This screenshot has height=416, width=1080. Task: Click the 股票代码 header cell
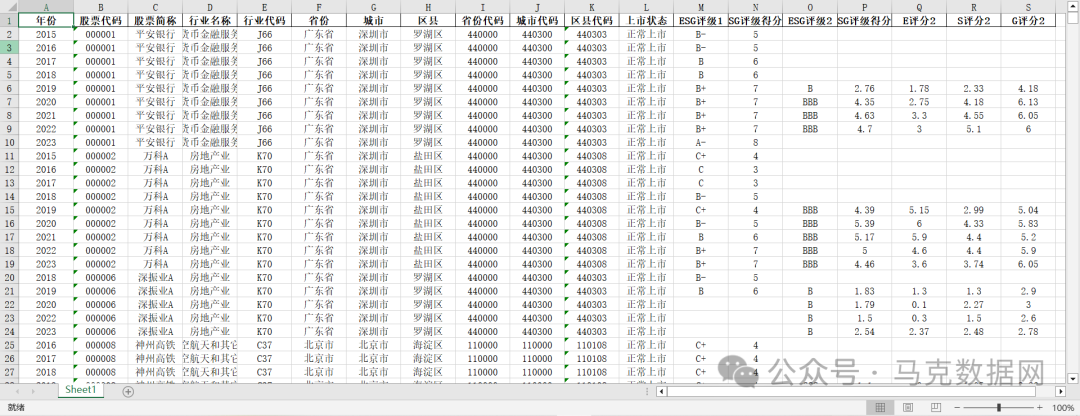(x=101, y=21)
